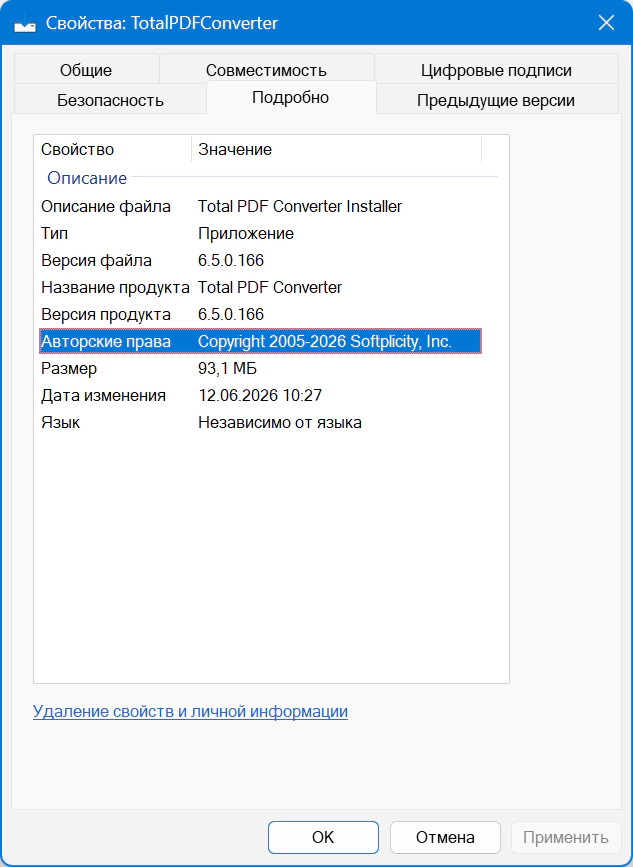Viewport: 633px width, 867px height.
Task: Open the Совместимость tab
Action: [266, 70]
